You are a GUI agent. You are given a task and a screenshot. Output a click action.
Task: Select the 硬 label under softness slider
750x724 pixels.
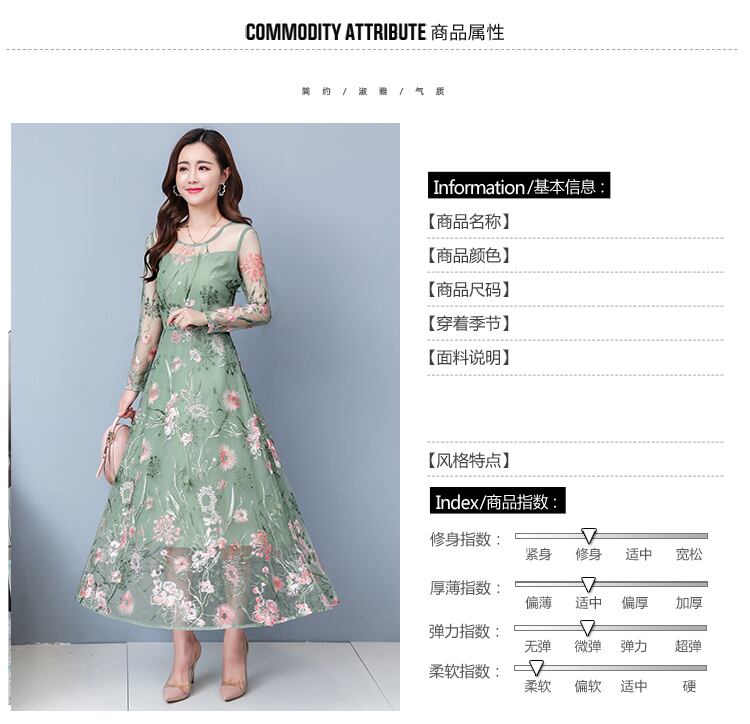coord(689,687)
